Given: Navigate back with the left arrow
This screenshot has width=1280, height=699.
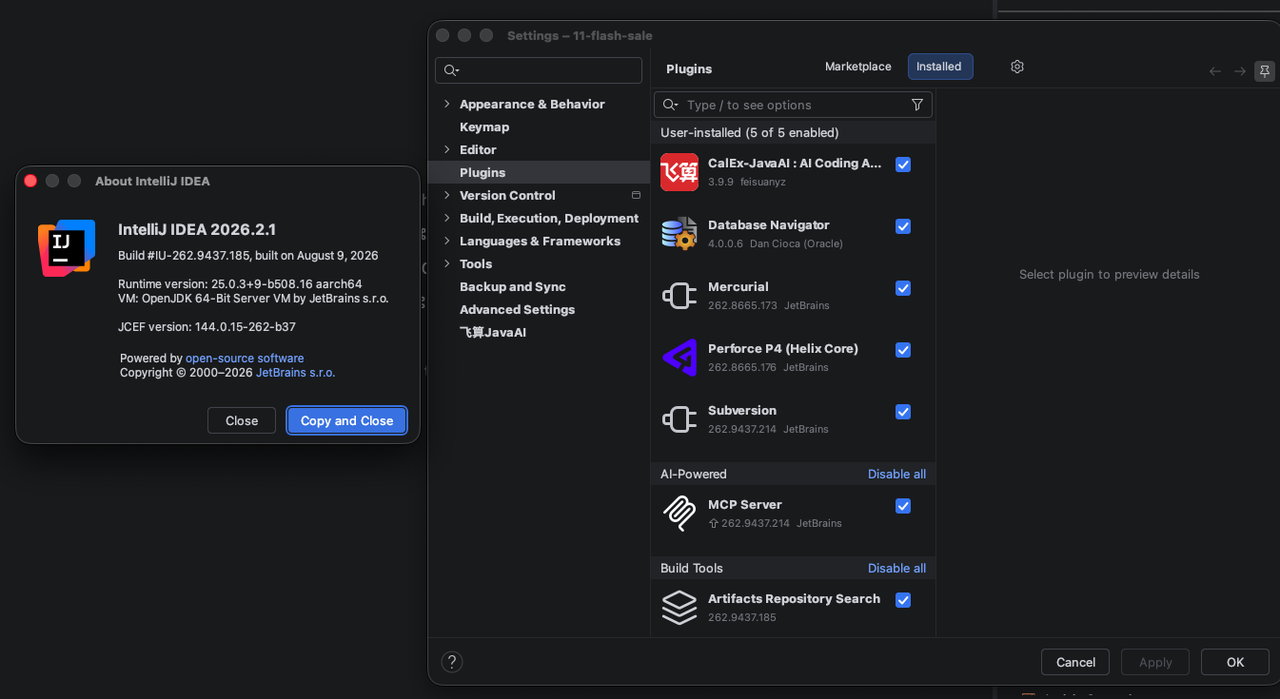Looking at the screenshot, I should coord(1215,71).
